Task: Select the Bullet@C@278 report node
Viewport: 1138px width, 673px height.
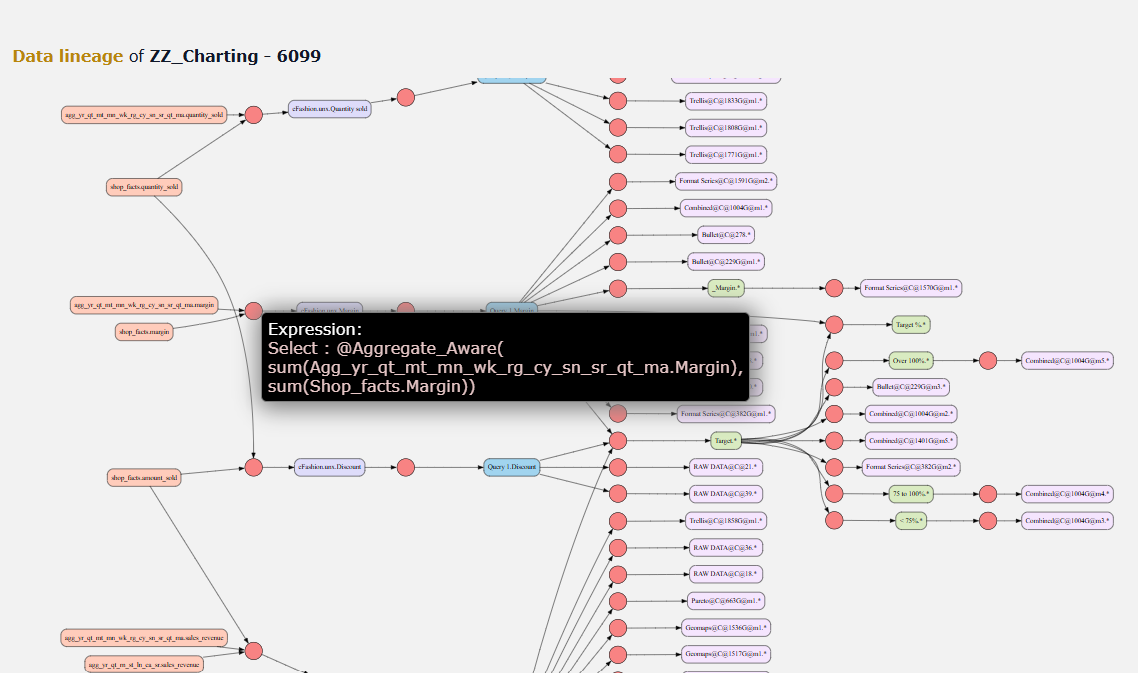Action: (726, 234)
